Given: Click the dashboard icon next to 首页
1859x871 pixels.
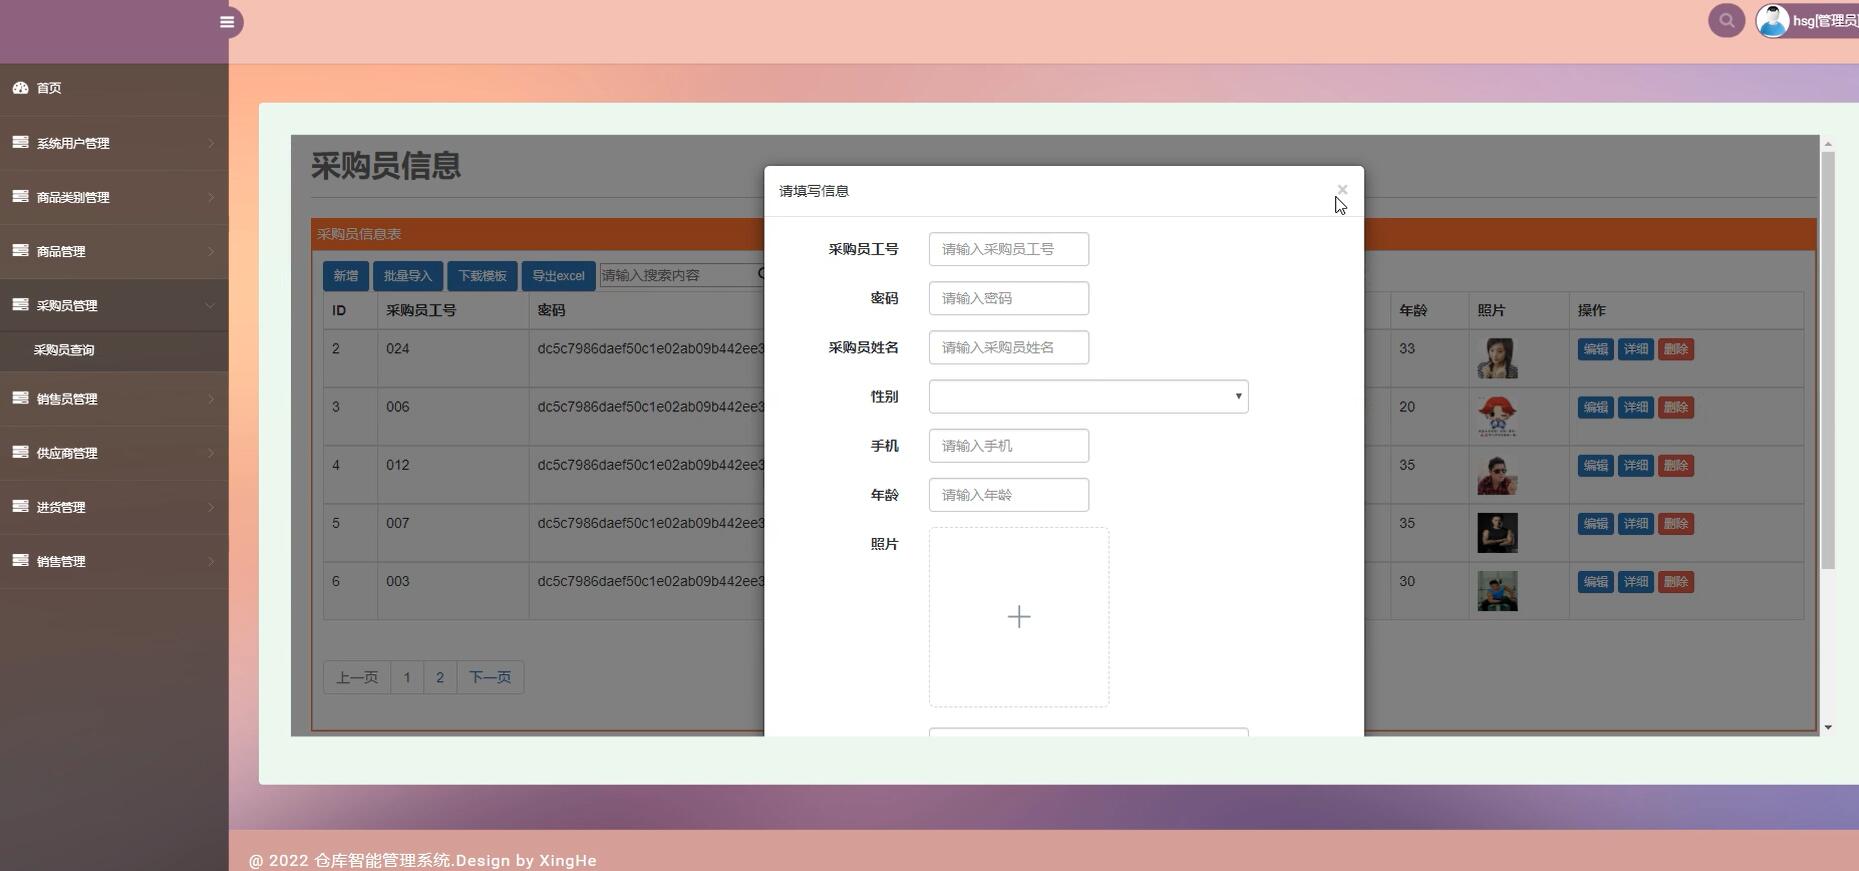Looking at the screenshot, I should pos(20,88).
